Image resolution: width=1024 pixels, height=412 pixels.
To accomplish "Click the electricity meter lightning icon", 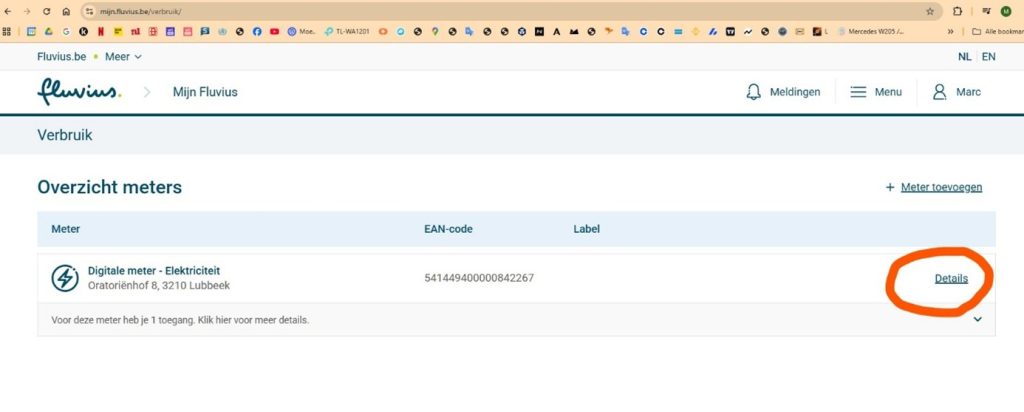I will [65, 278].
